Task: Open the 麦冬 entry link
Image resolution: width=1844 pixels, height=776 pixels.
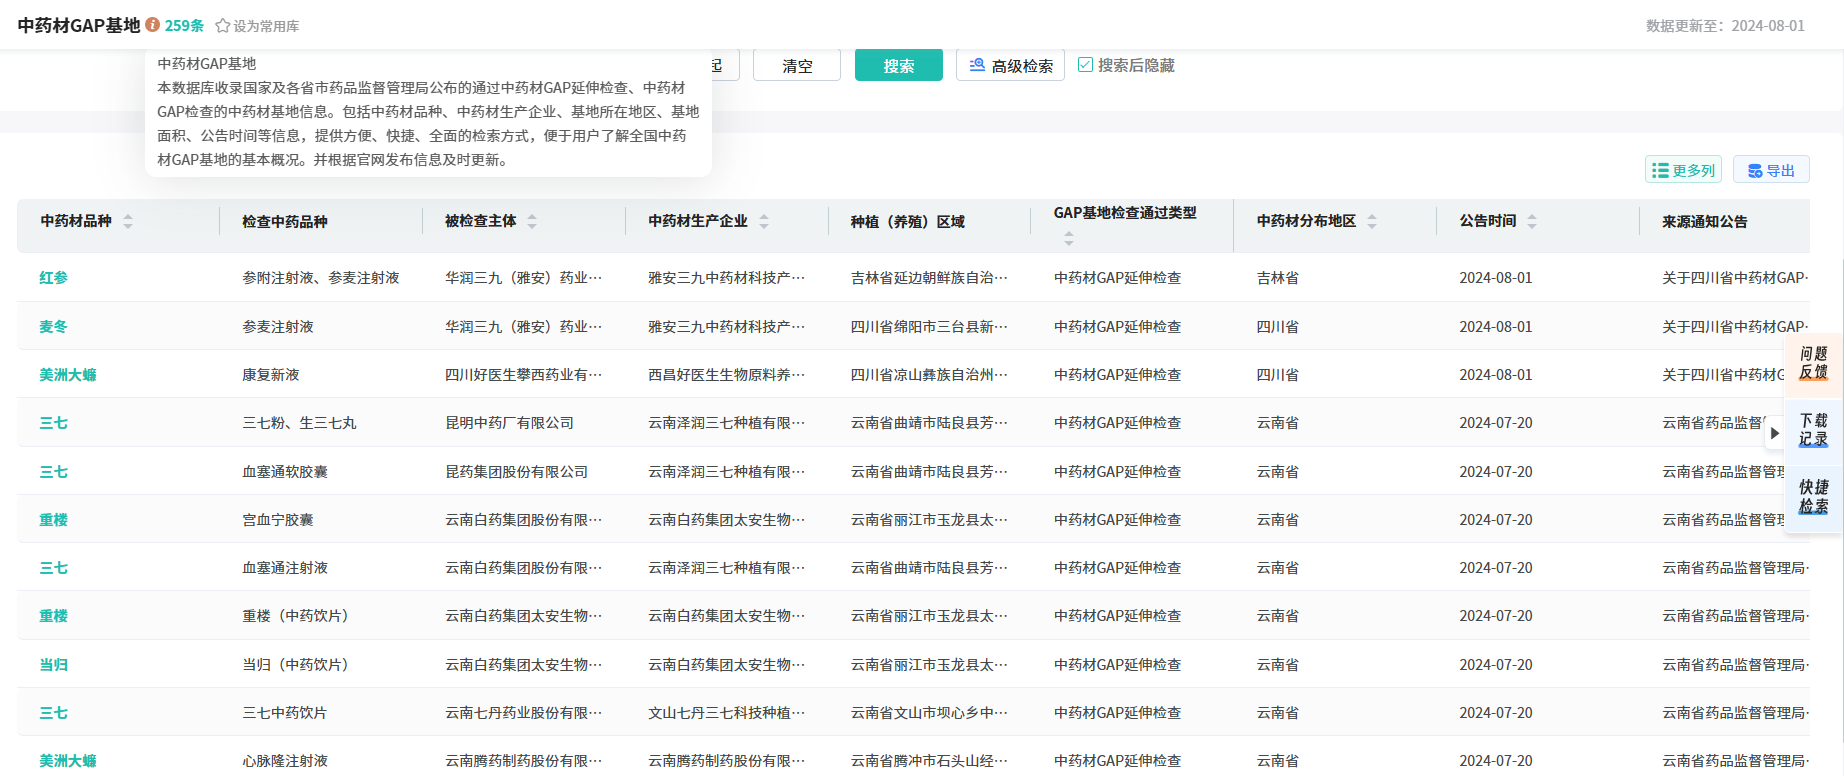Action: (x=54, y=327)
